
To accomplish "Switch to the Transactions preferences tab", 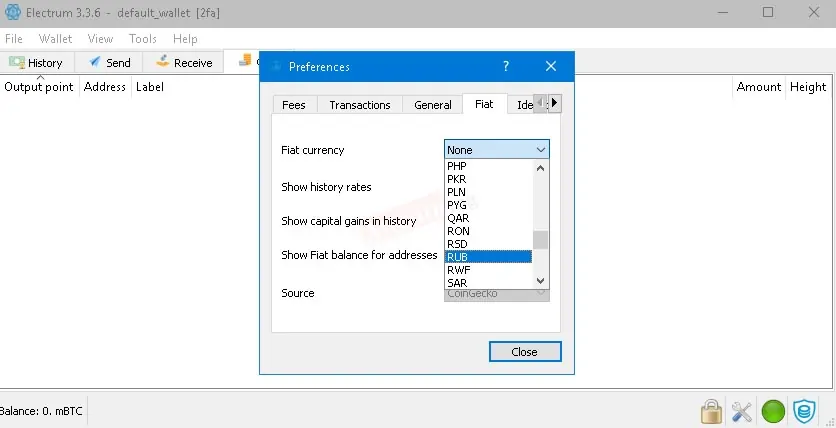I will 360,105.
